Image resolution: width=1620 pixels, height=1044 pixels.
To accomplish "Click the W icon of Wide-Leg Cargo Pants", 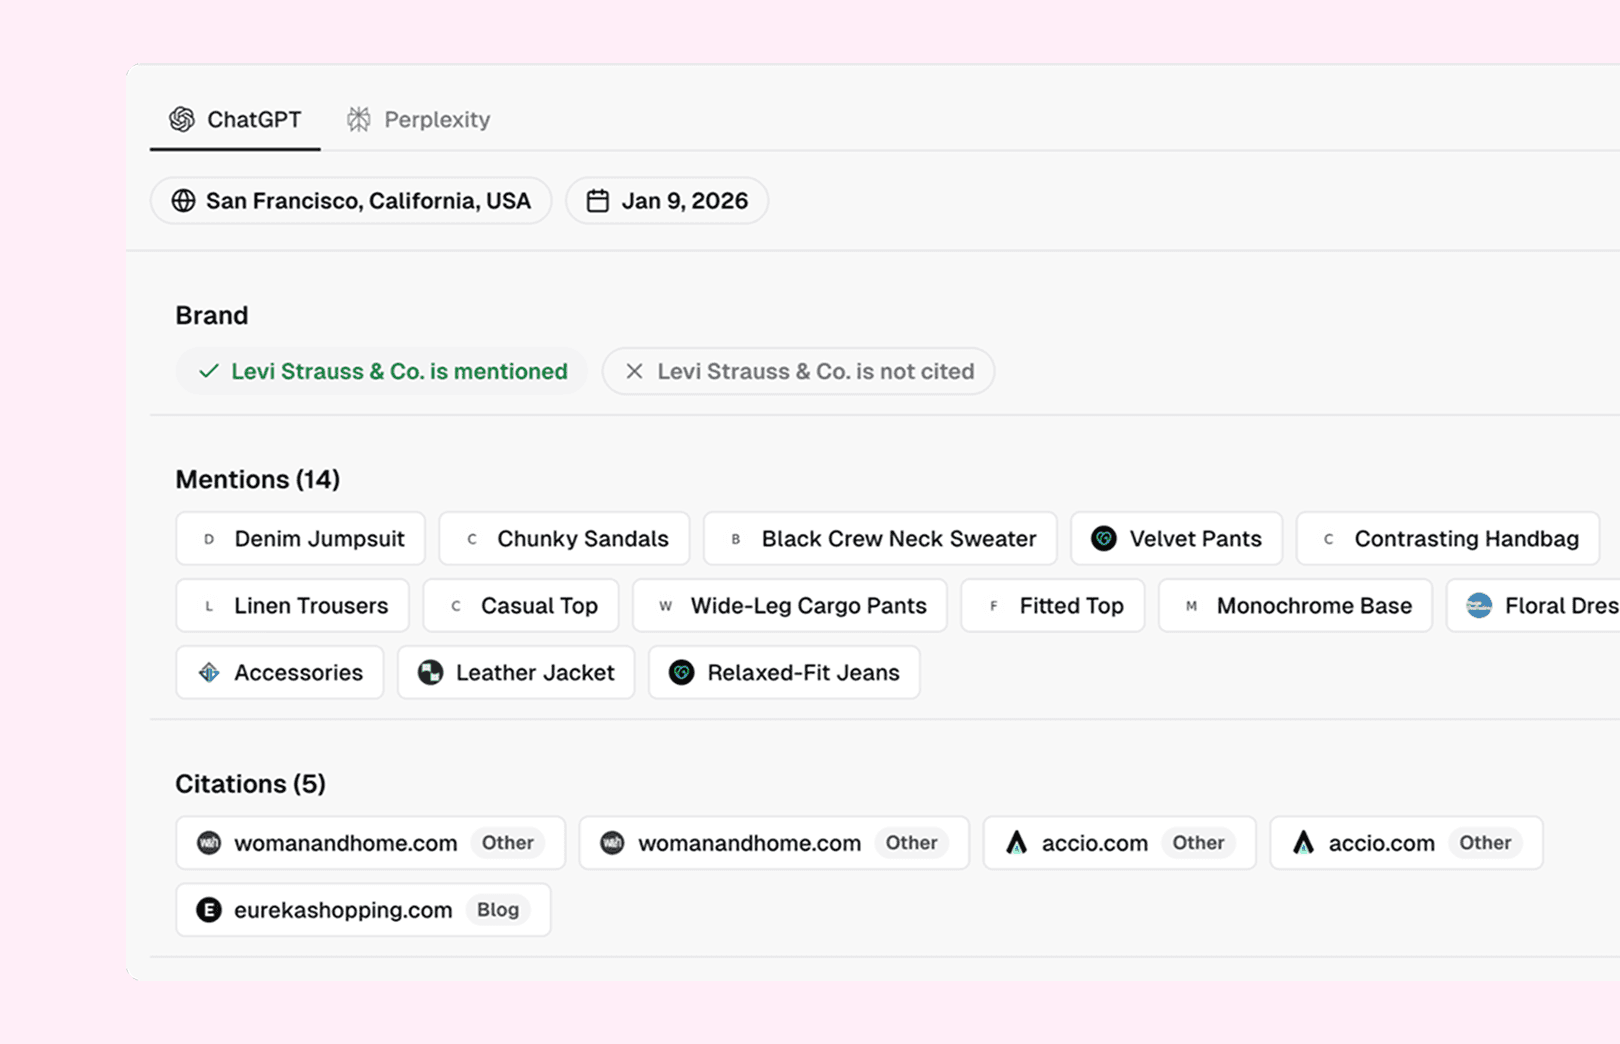I will click(x=666, y=606).
